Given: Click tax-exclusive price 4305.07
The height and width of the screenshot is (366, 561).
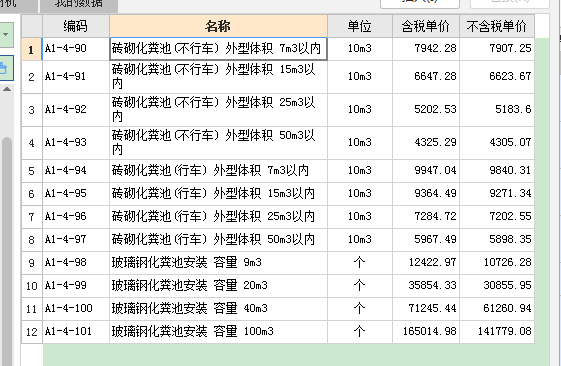Looking at the screenshot, I should (x=497, y=143).
